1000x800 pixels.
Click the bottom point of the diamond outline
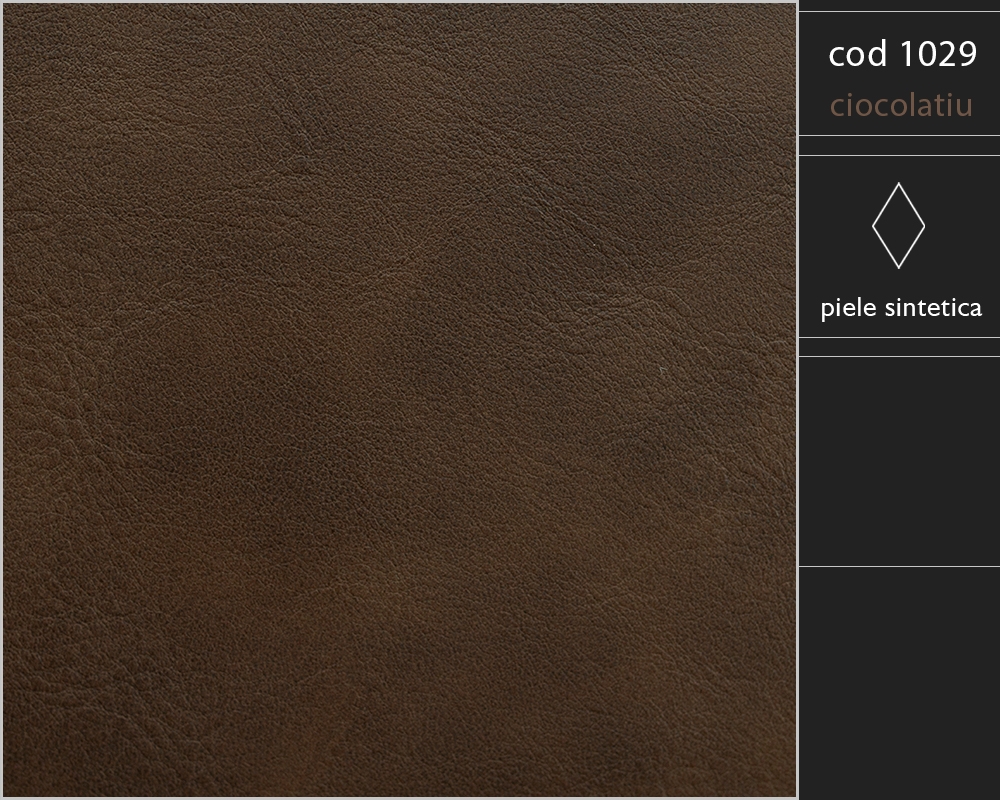[x=899, y=267]
